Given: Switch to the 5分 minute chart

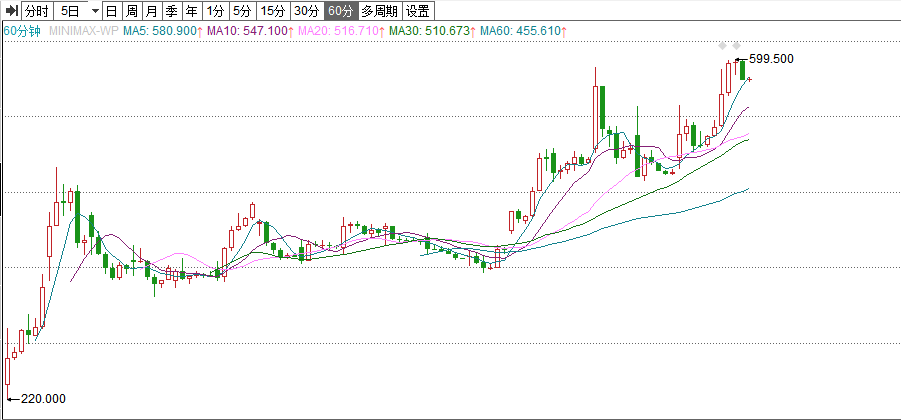Looking at the screenshot, I should click(x=242, y=10).
